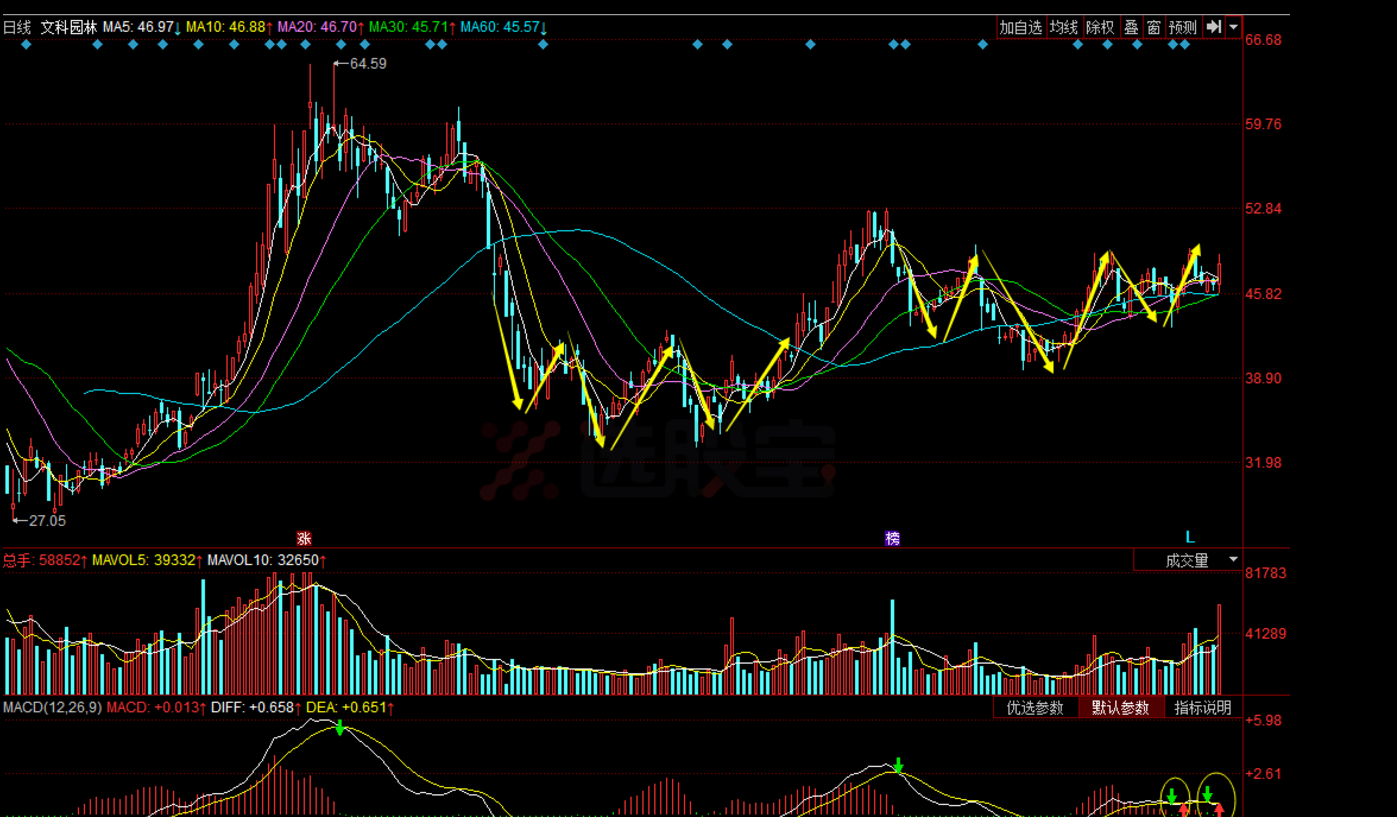Click the 81783 volume axis label
Screen dimensions: 1397x817
[x=1266, y=573]
